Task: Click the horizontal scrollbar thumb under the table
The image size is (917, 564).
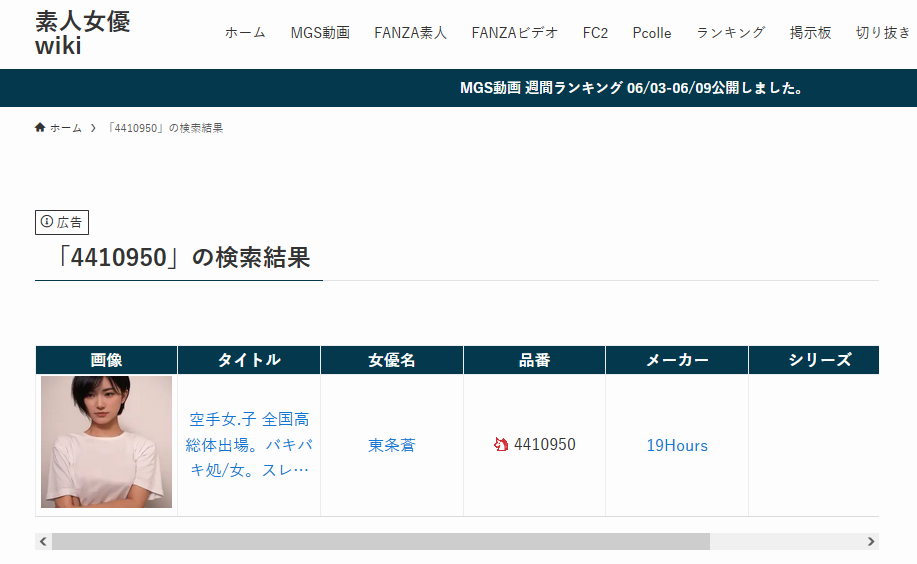Action: click(380, 542)
